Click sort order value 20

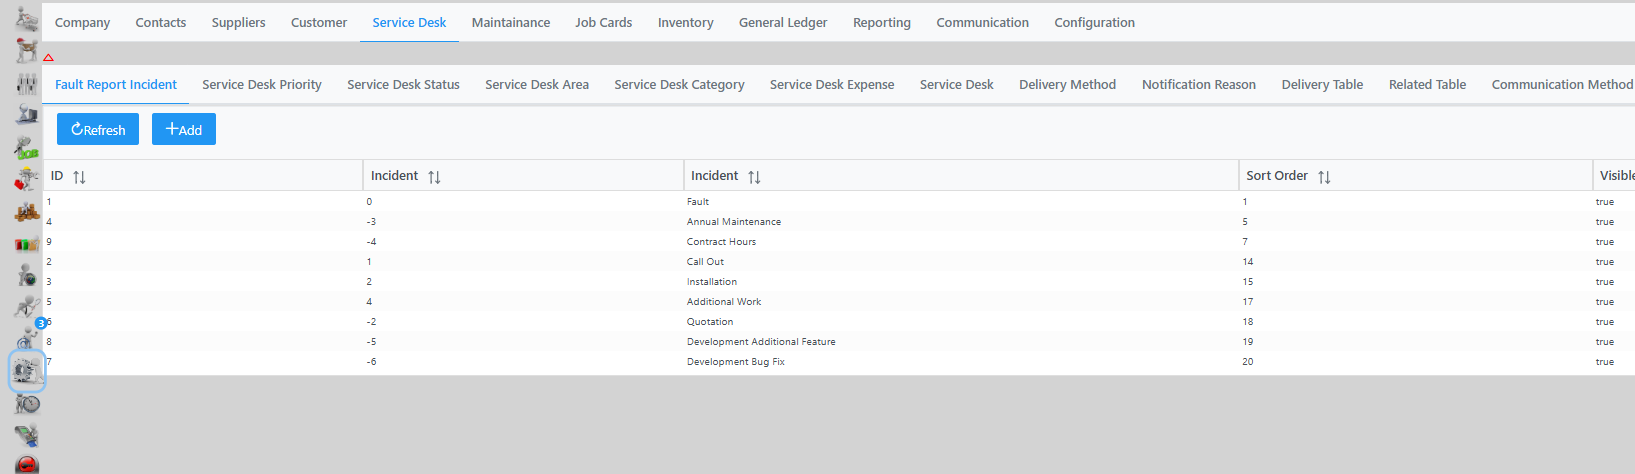pos(1248,362)
